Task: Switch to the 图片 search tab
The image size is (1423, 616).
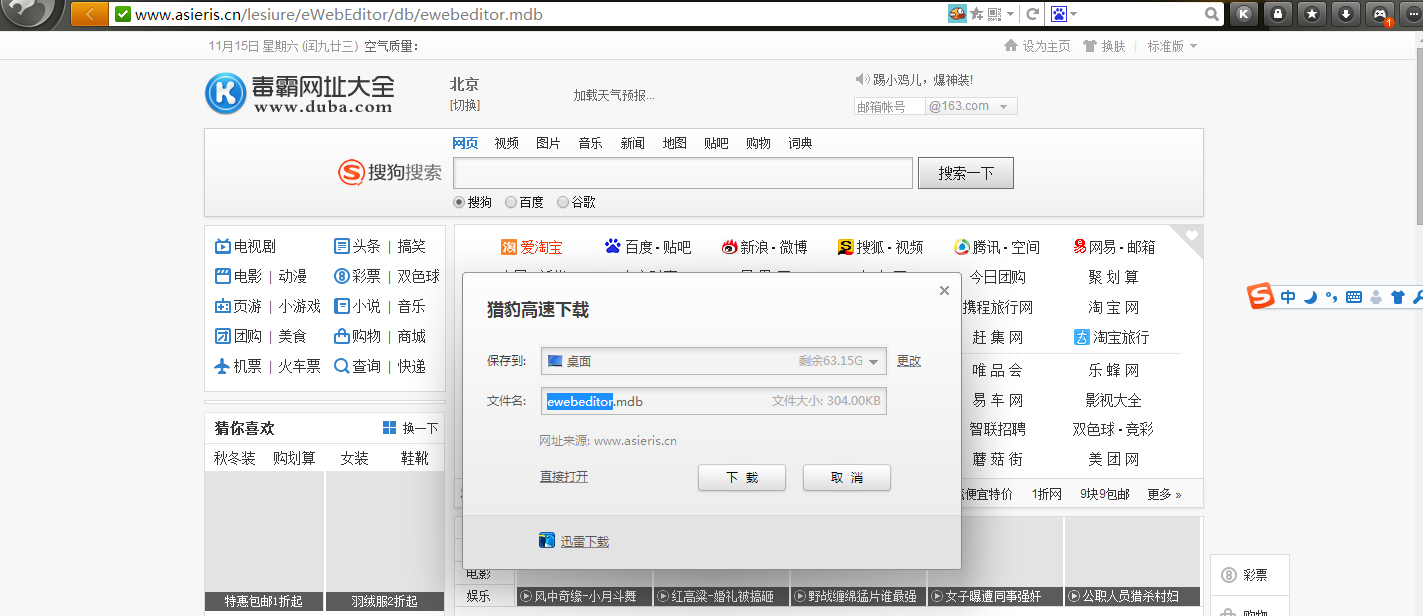Action: tap(548, 143)
